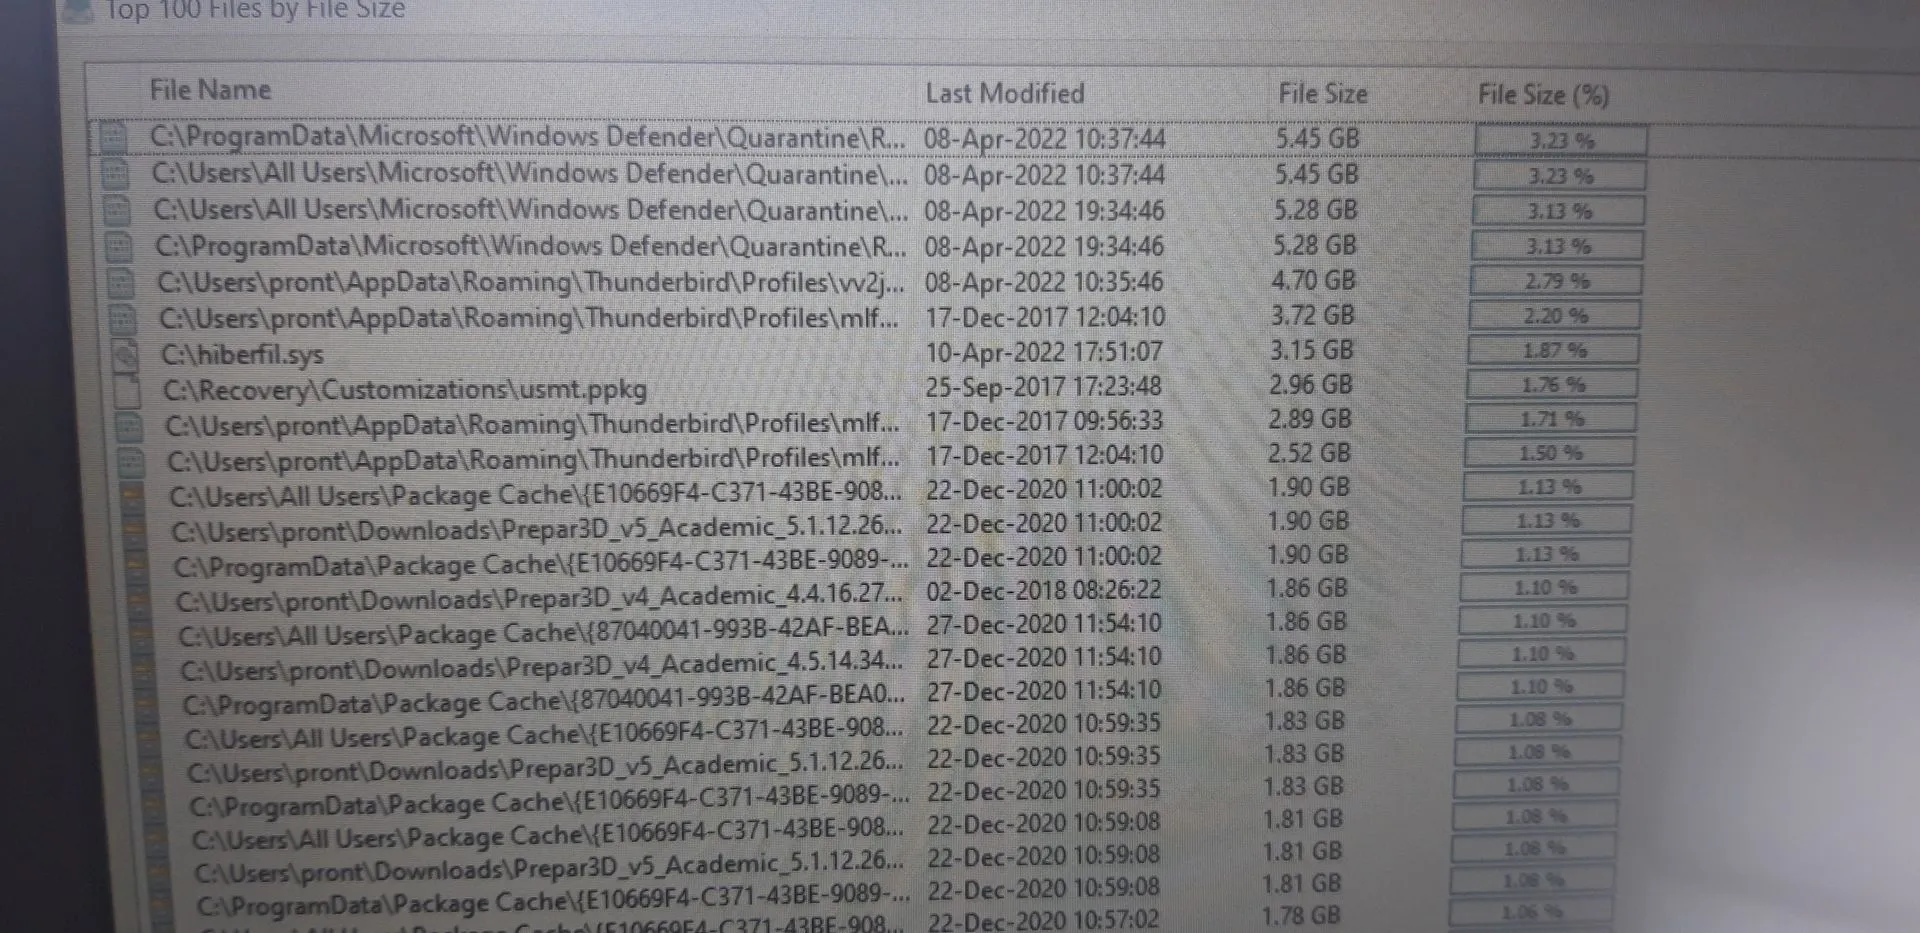Click the icon of the 2.89 GB Thunderbird file

(x=128, y=426)
